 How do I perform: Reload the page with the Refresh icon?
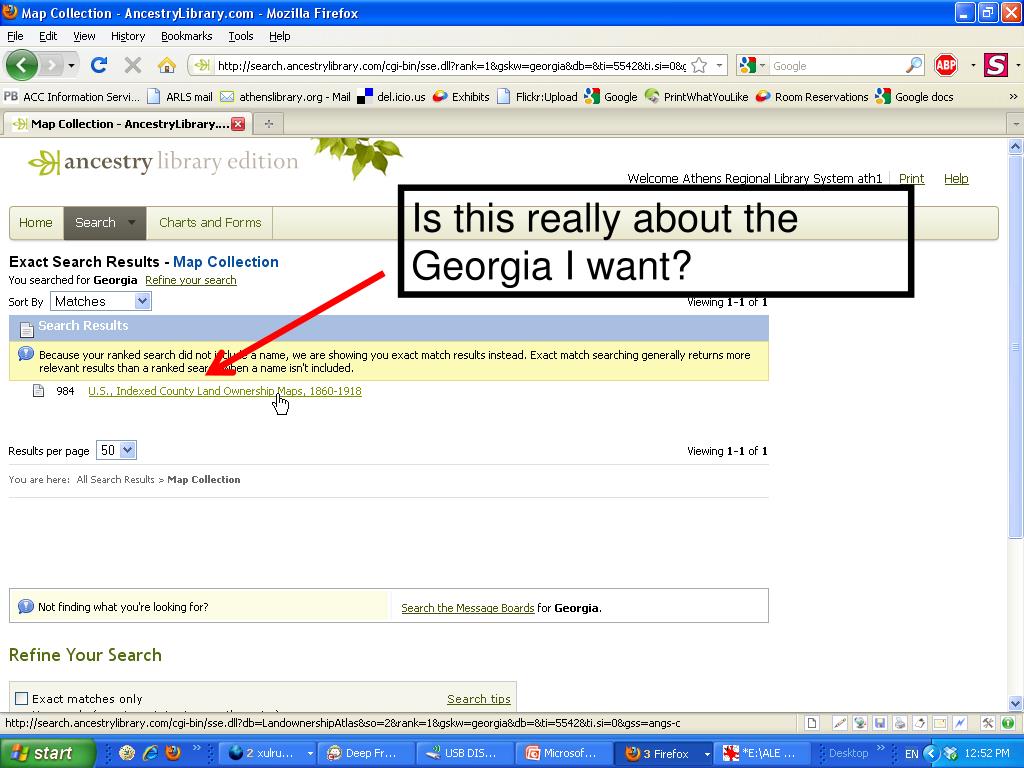tap(99, 65)
